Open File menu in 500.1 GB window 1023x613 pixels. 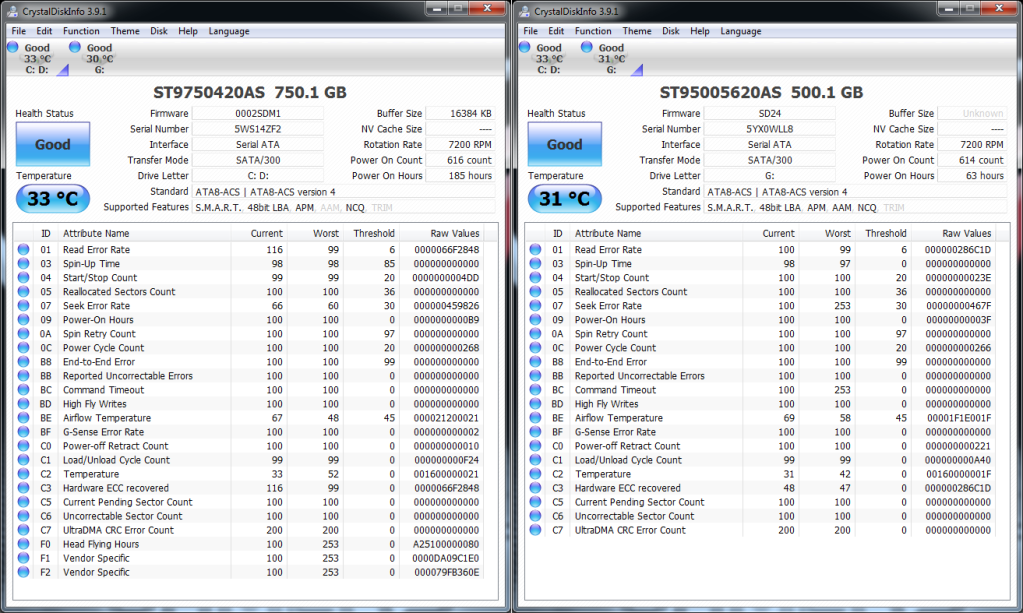531,31
